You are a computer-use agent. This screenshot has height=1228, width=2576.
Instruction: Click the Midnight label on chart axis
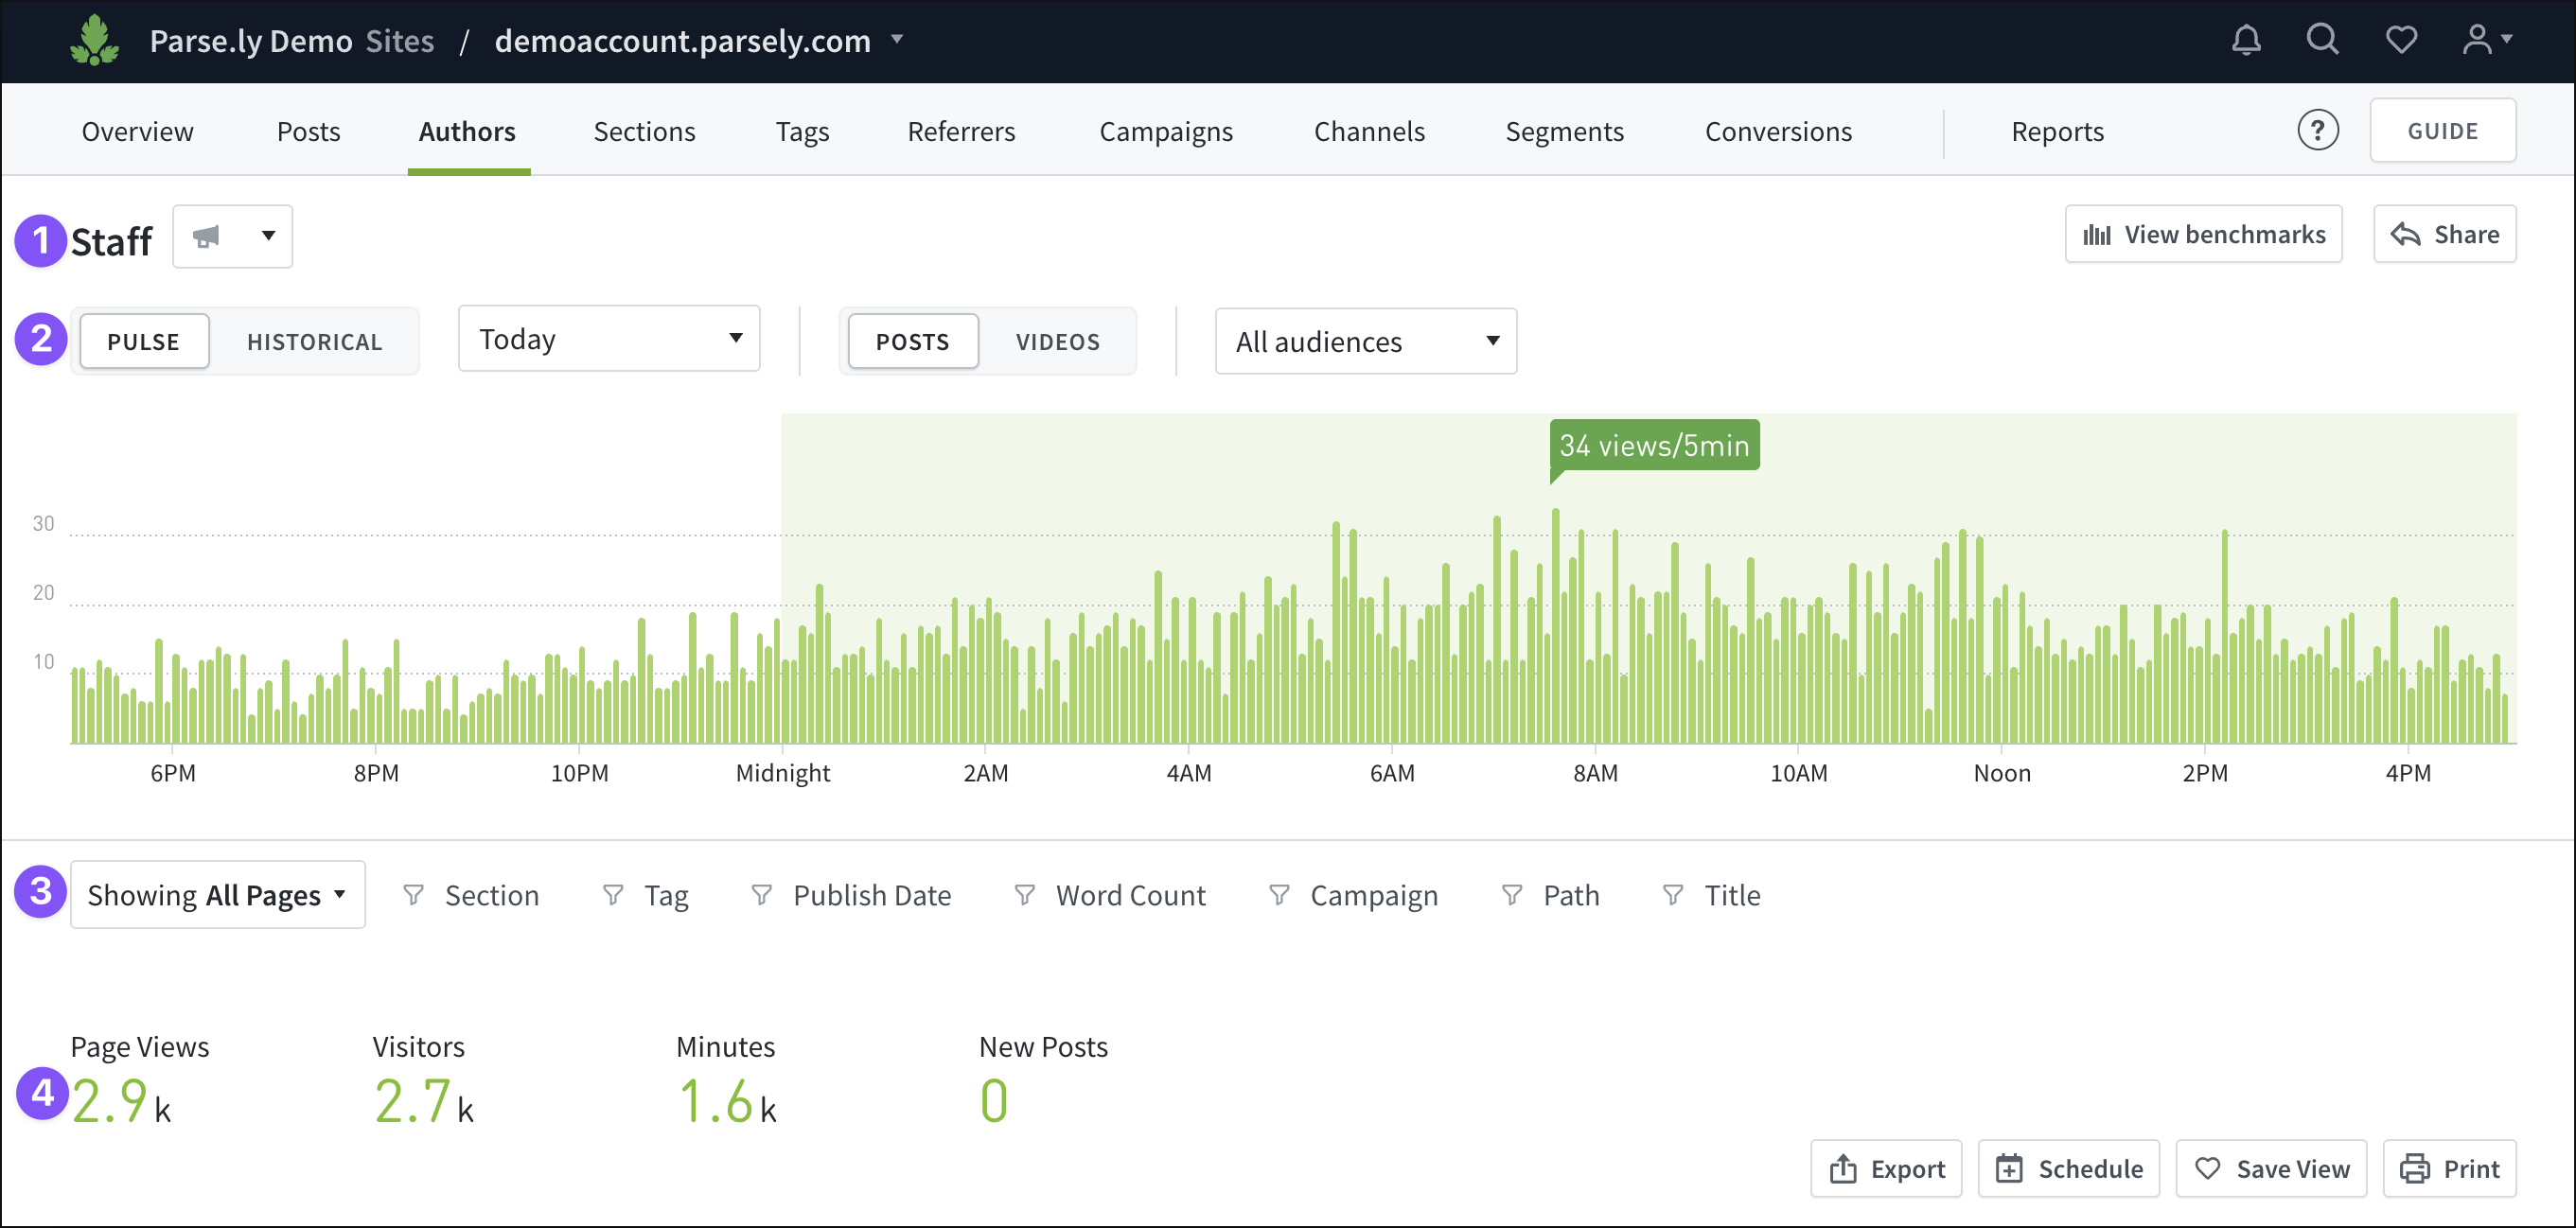(783, 773)
